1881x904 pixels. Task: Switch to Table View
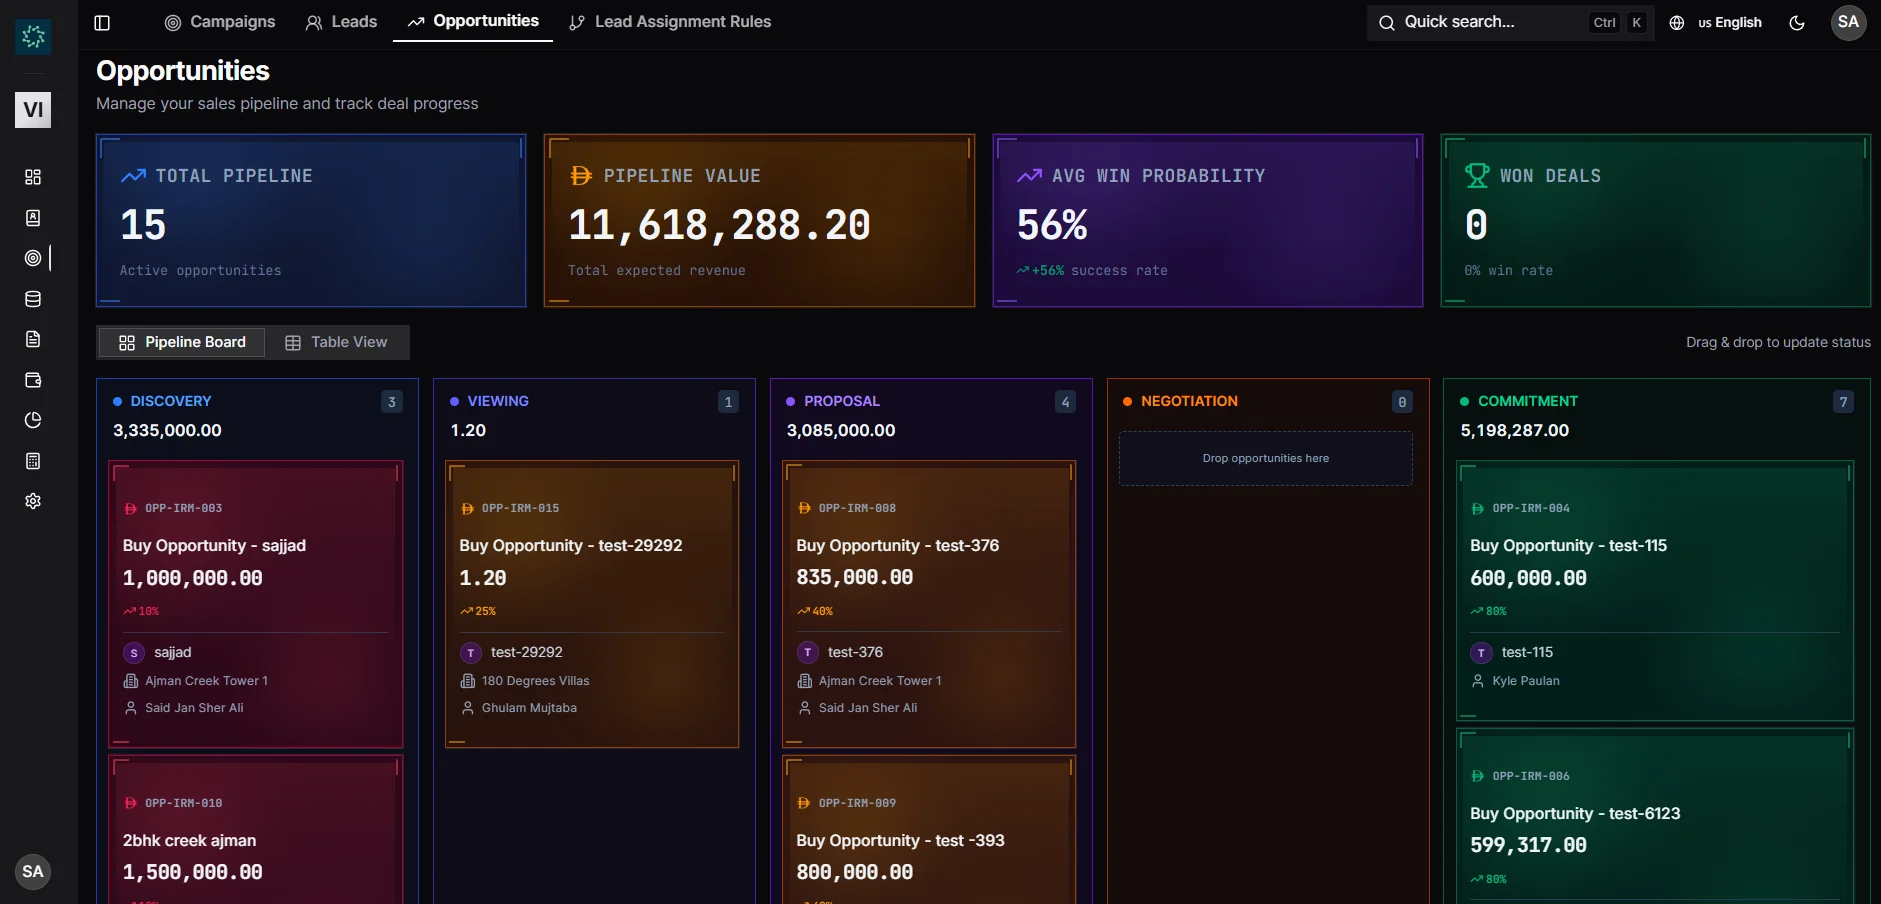tap(336, 342)
